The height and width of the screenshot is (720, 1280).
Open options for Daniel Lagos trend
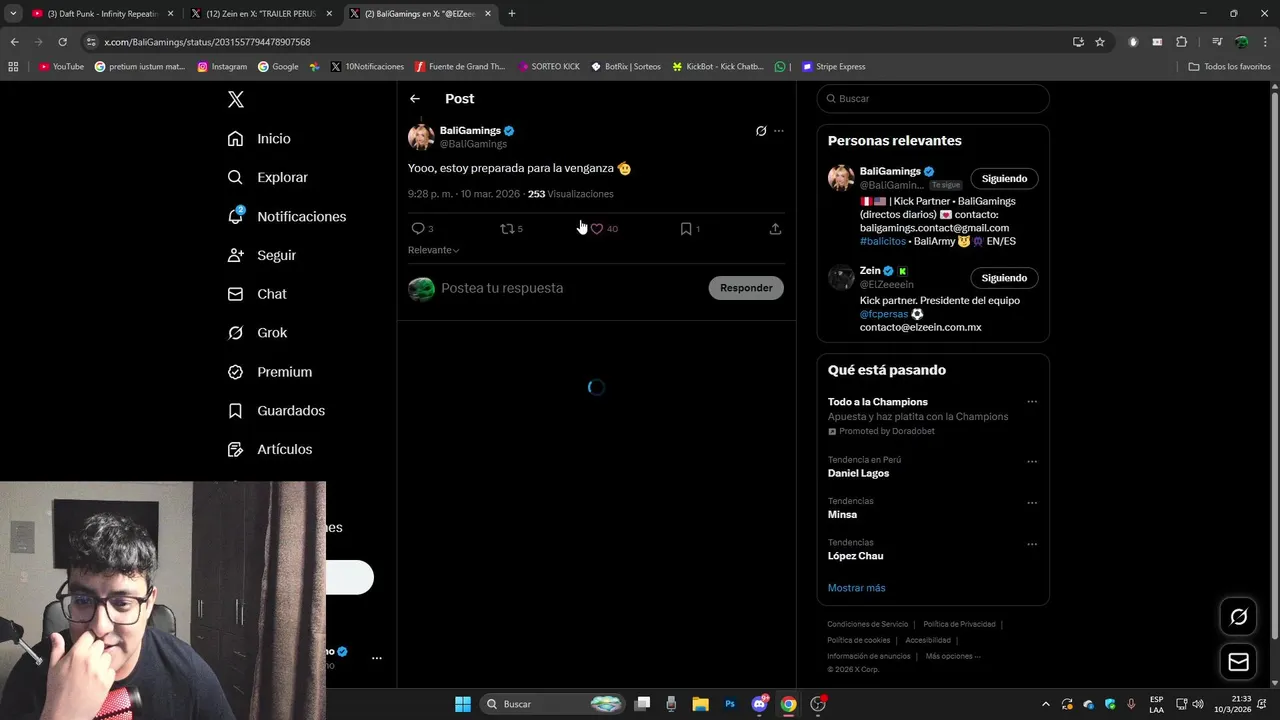pyautogui.click(x=1032, y=462)
